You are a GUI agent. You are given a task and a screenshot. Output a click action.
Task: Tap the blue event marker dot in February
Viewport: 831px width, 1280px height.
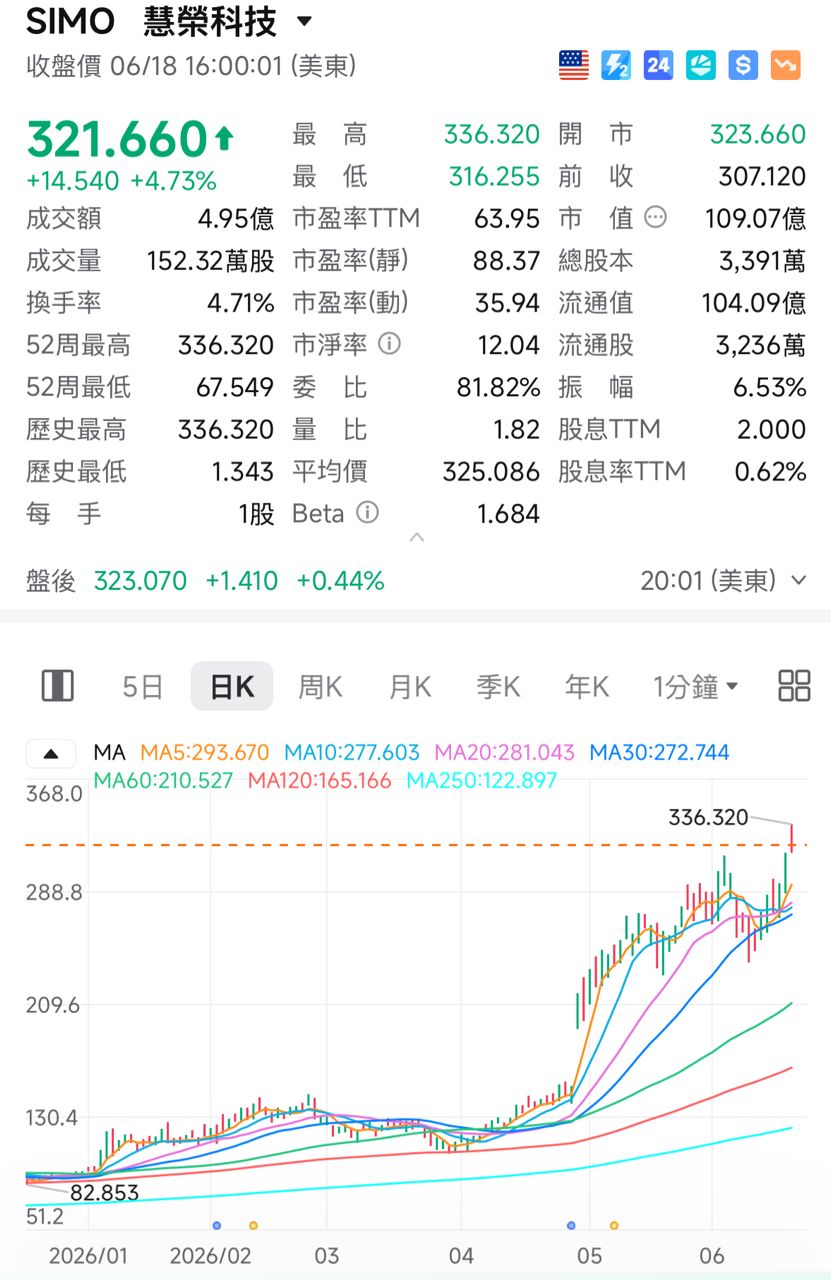[x=217, y=1225]
